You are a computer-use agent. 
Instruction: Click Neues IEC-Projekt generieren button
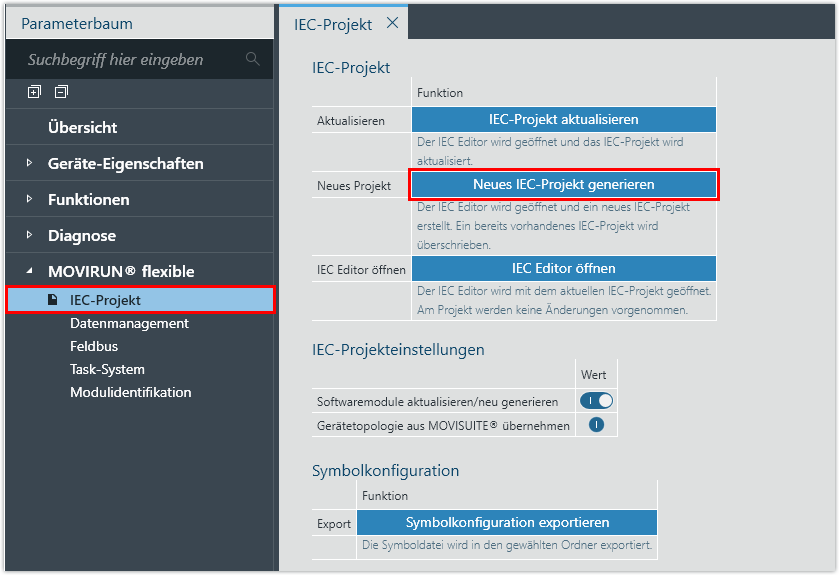click(x=563, y=185)
